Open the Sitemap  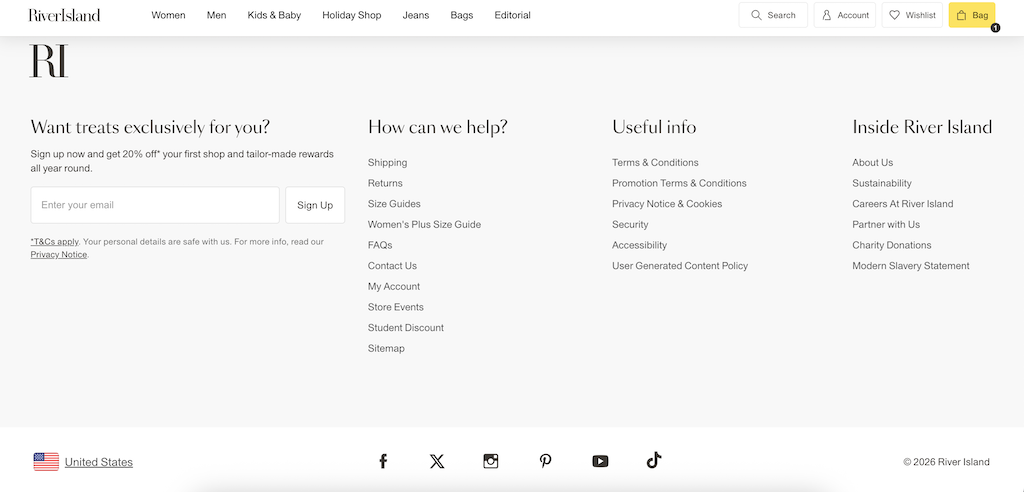point(386,349)
